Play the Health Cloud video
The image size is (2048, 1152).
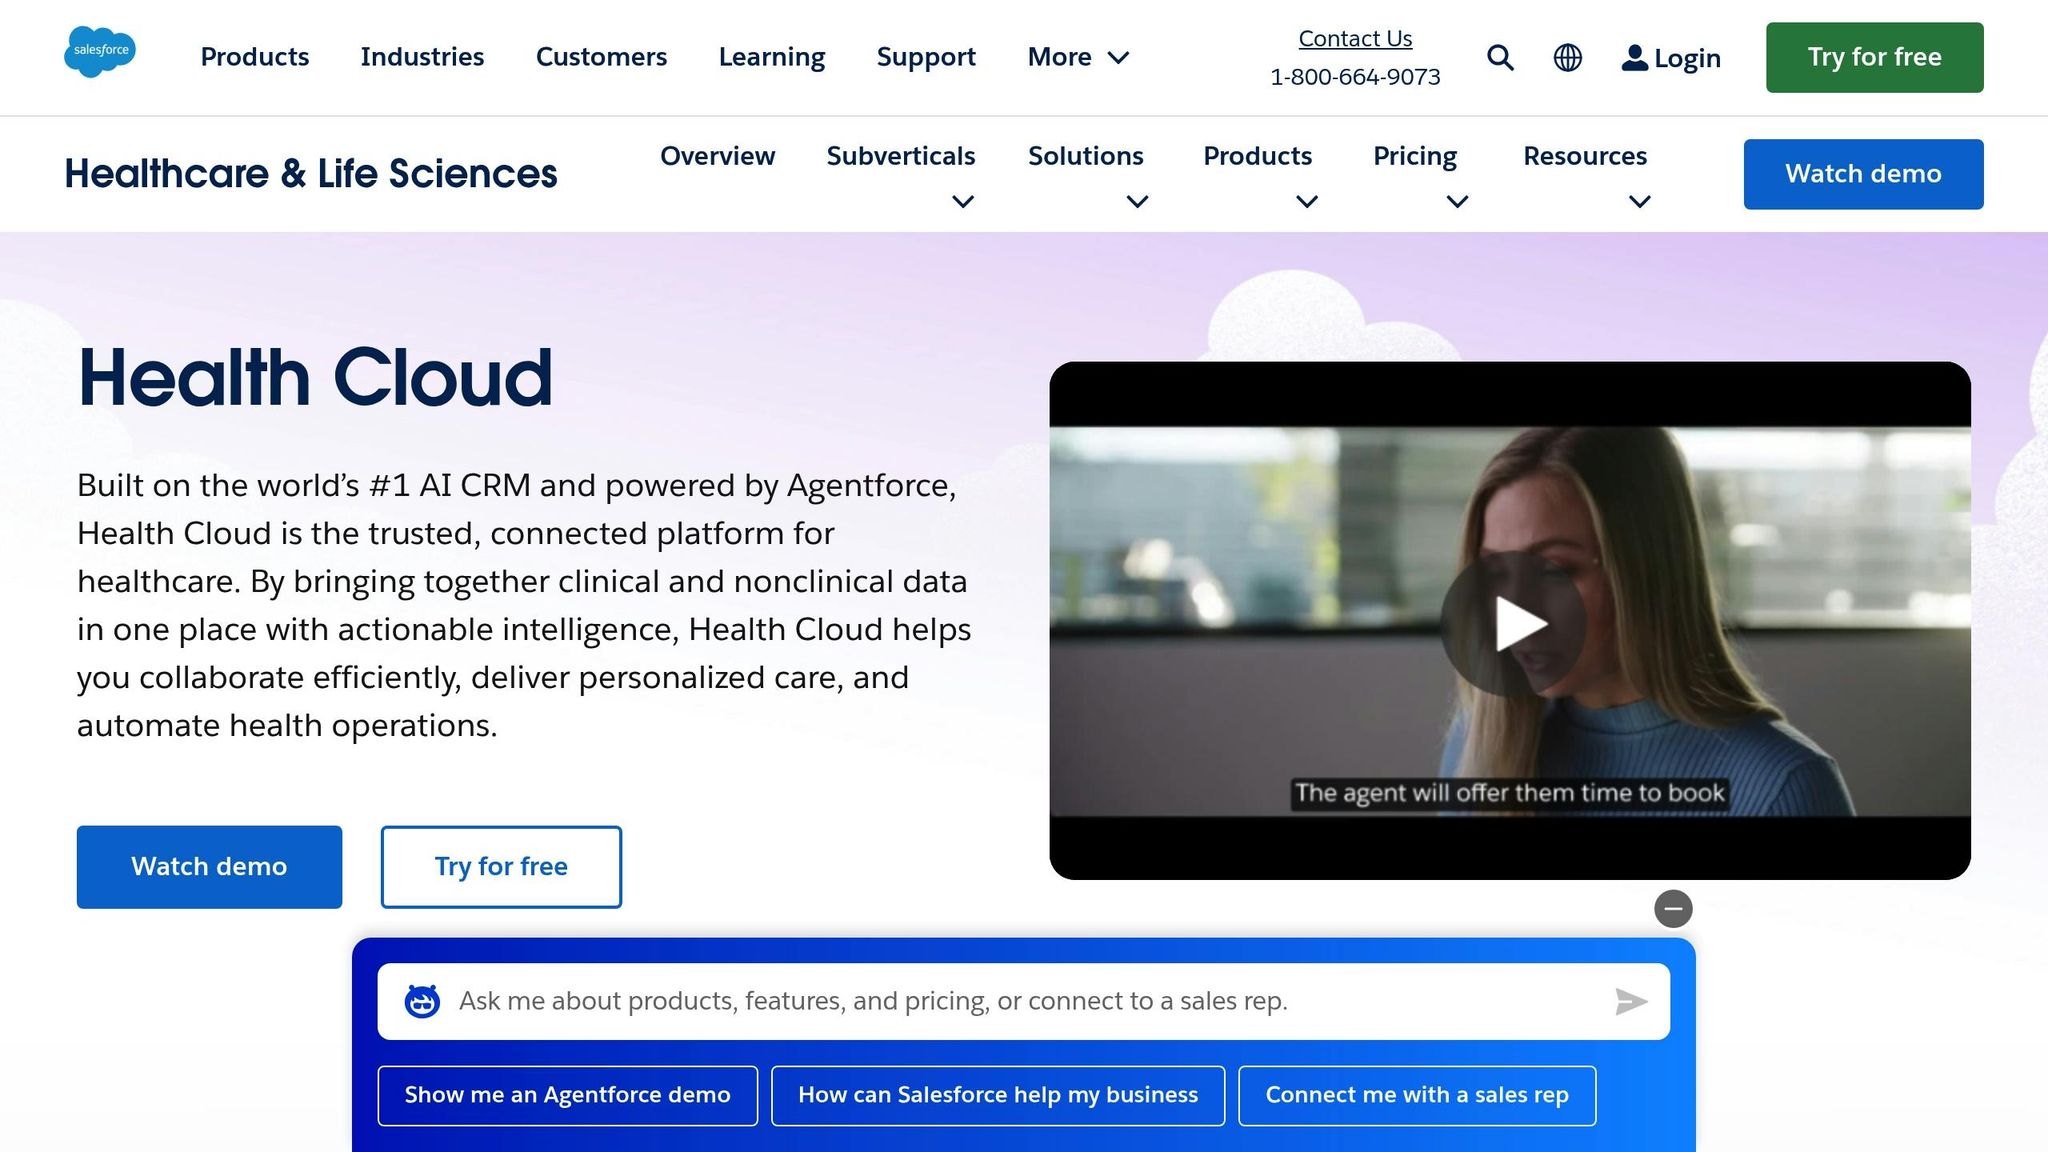tap(1513, 624)
